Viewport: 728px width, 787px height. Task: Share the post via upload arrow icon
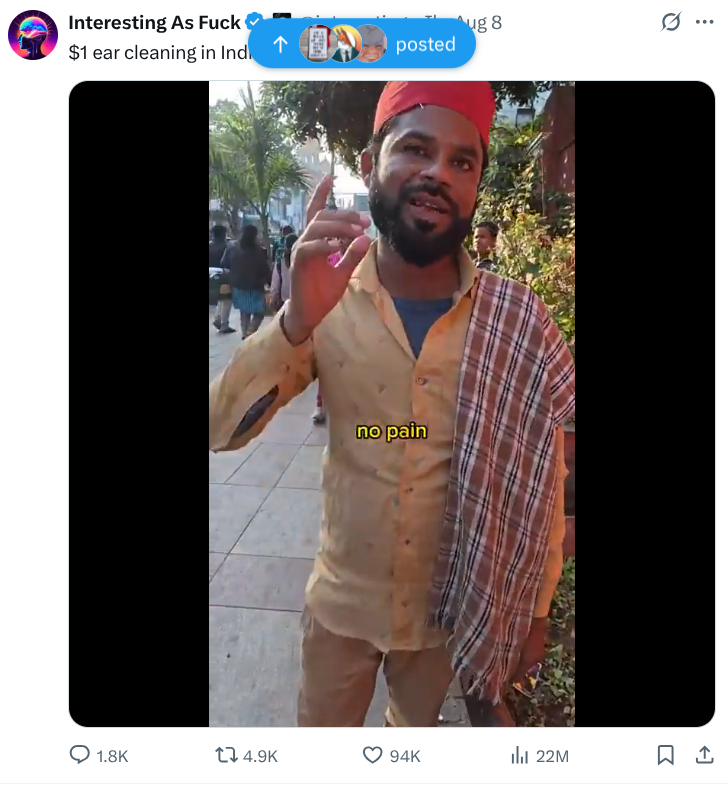[705, 755]
